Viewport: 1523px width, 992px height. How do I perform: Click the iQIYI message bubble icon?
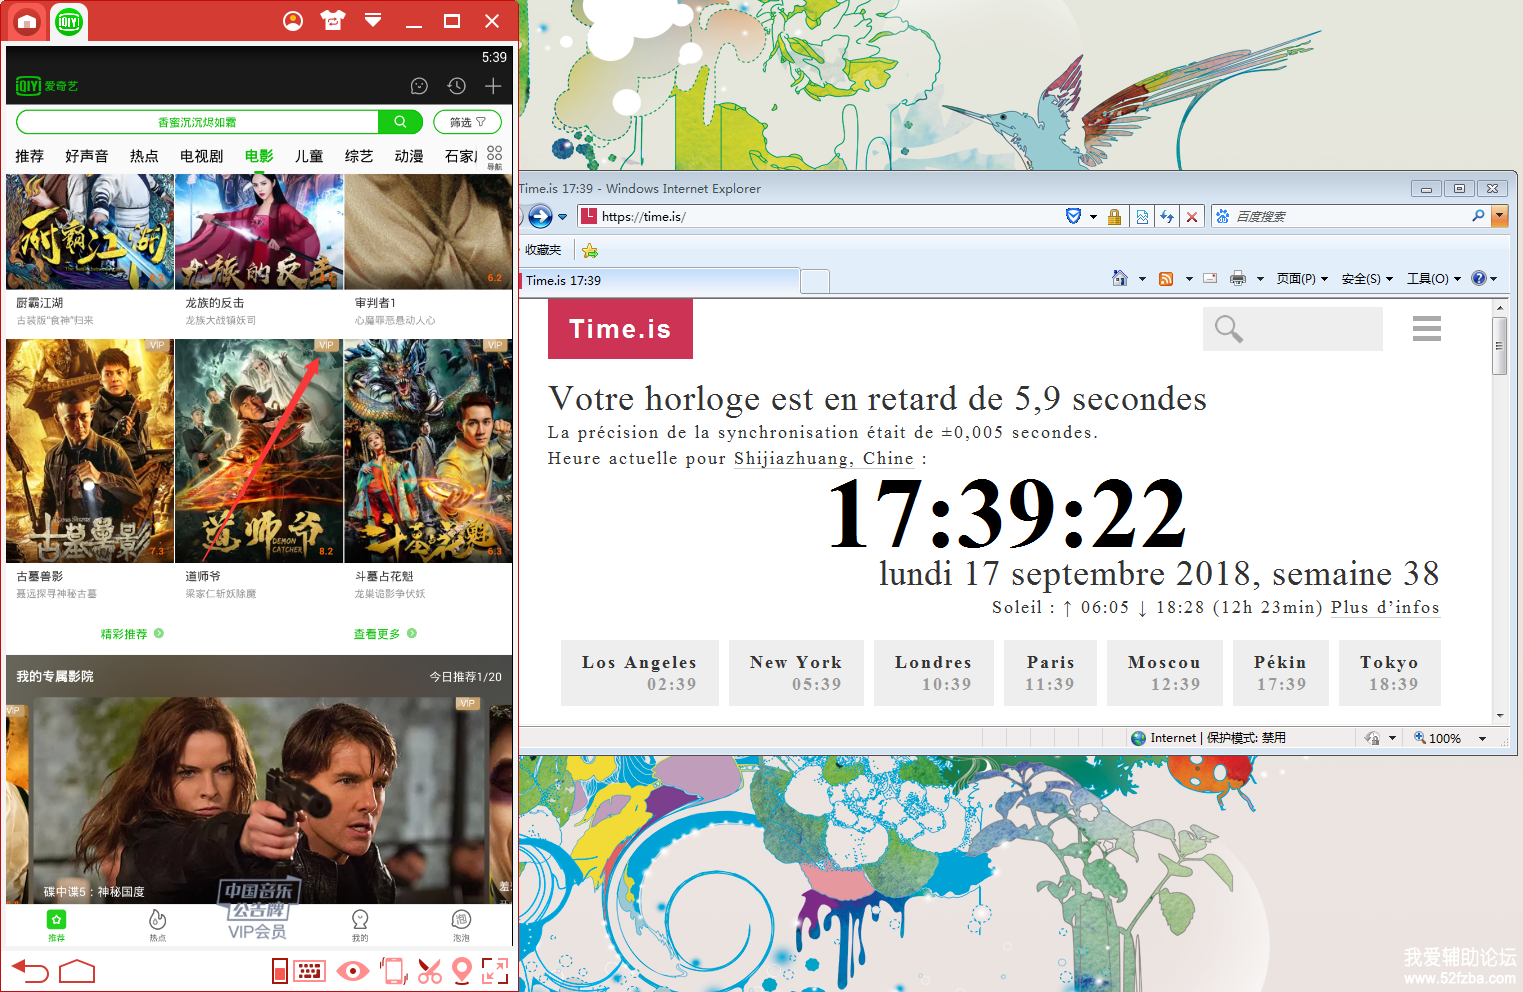pyautogui.click(x=419, y=87)
